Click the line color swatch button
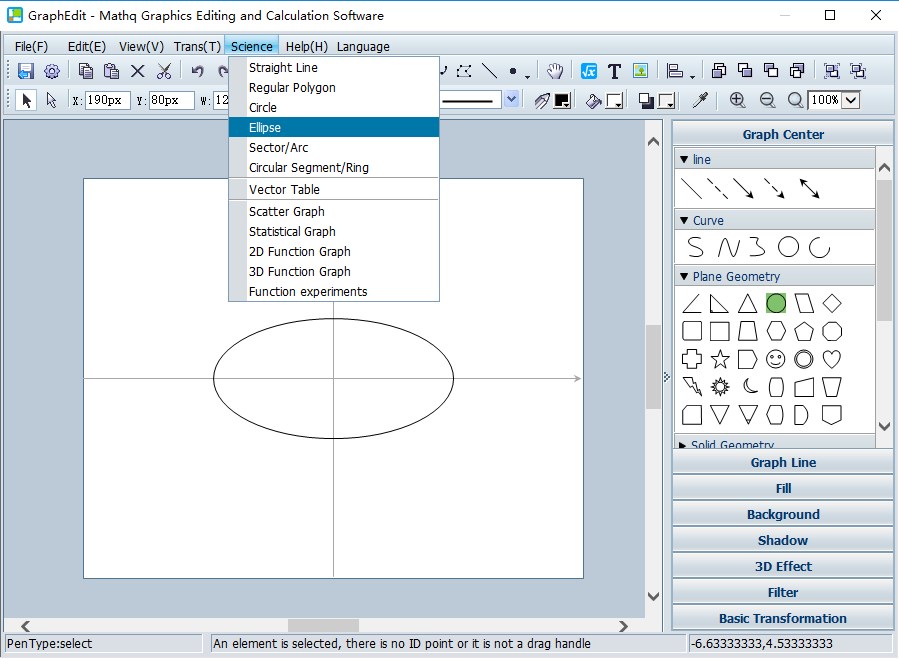Screen dimensions: 899x659 pyautogui.click(x=562, y=101)
